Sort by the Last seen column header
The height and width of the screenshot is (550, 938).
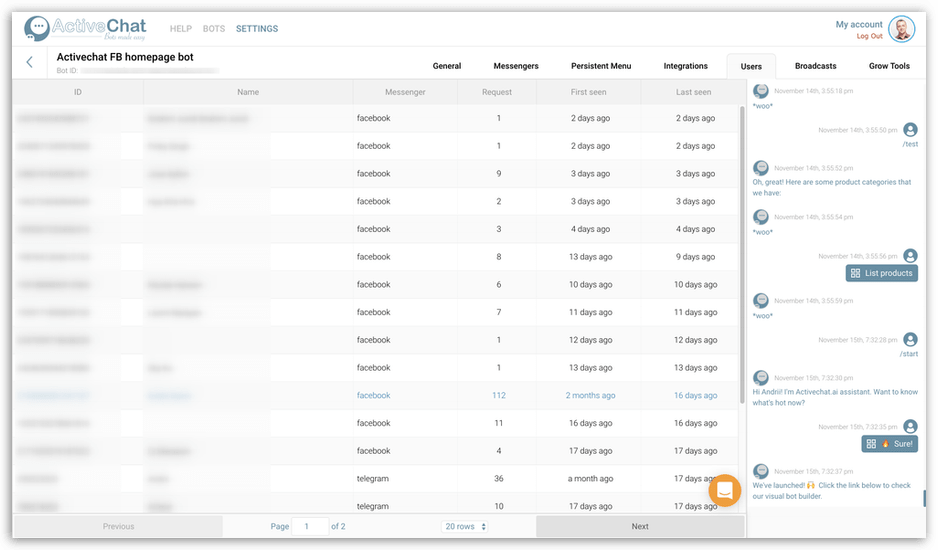point(693,92)
